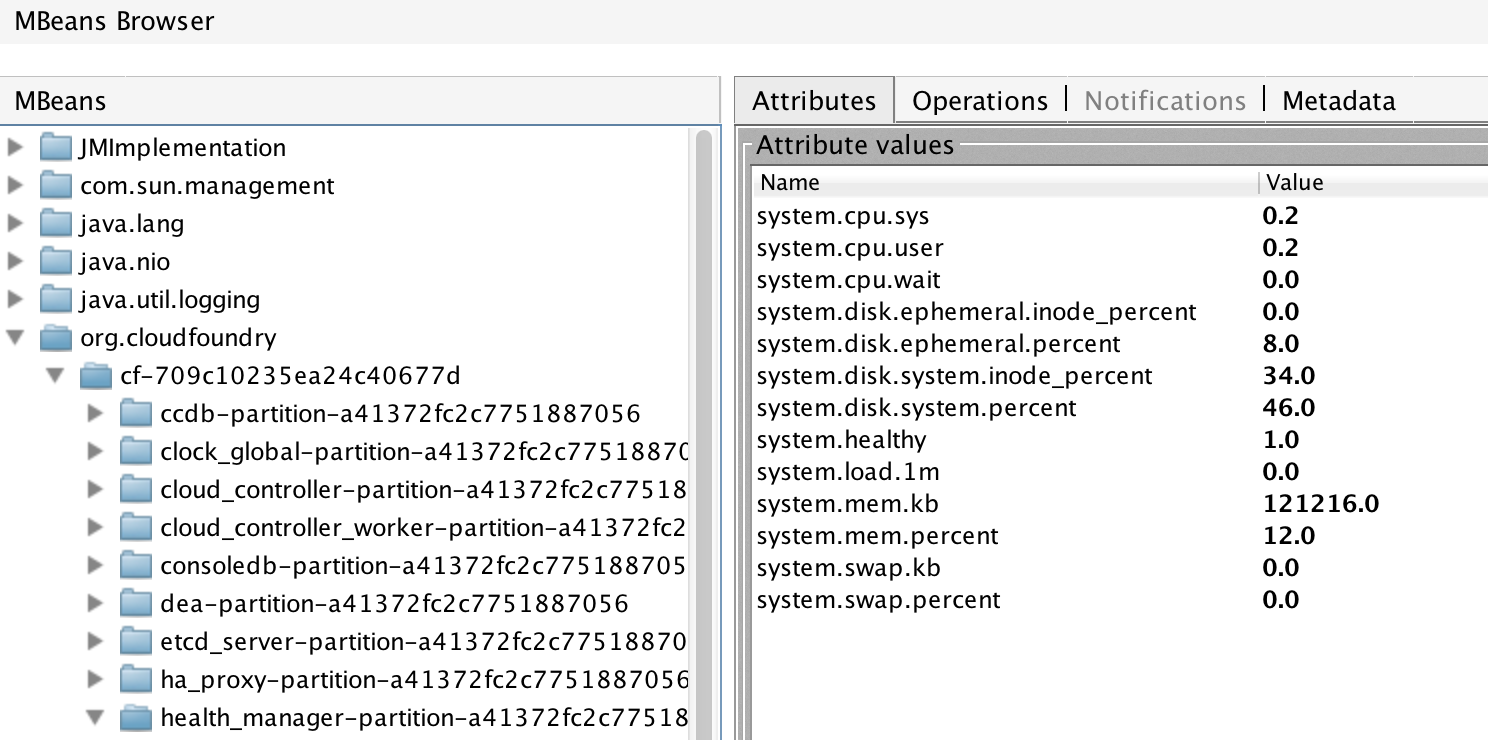Click the 8.0 ephemeral percent value
This screenshot has width=1488, height=740.
[1281, 344]
